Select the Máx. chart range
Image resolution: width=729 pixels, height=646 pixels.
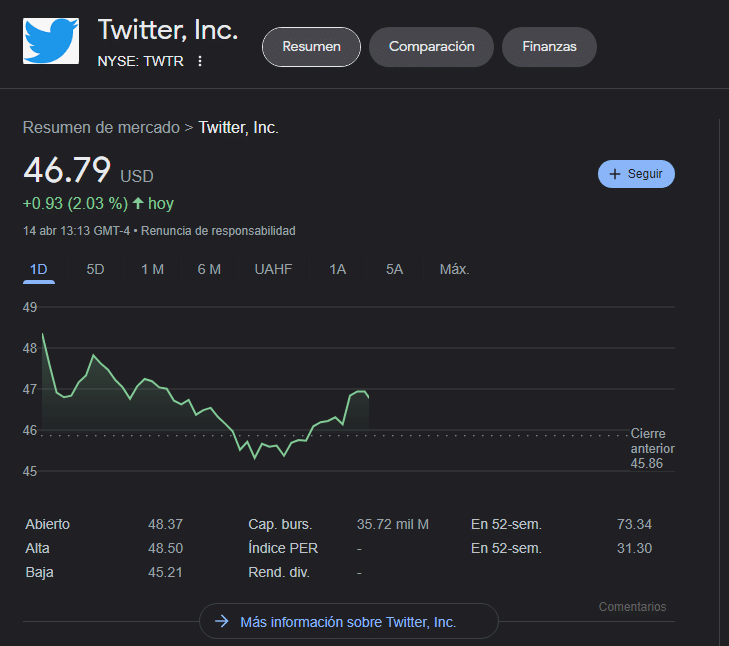click(454, 269)
